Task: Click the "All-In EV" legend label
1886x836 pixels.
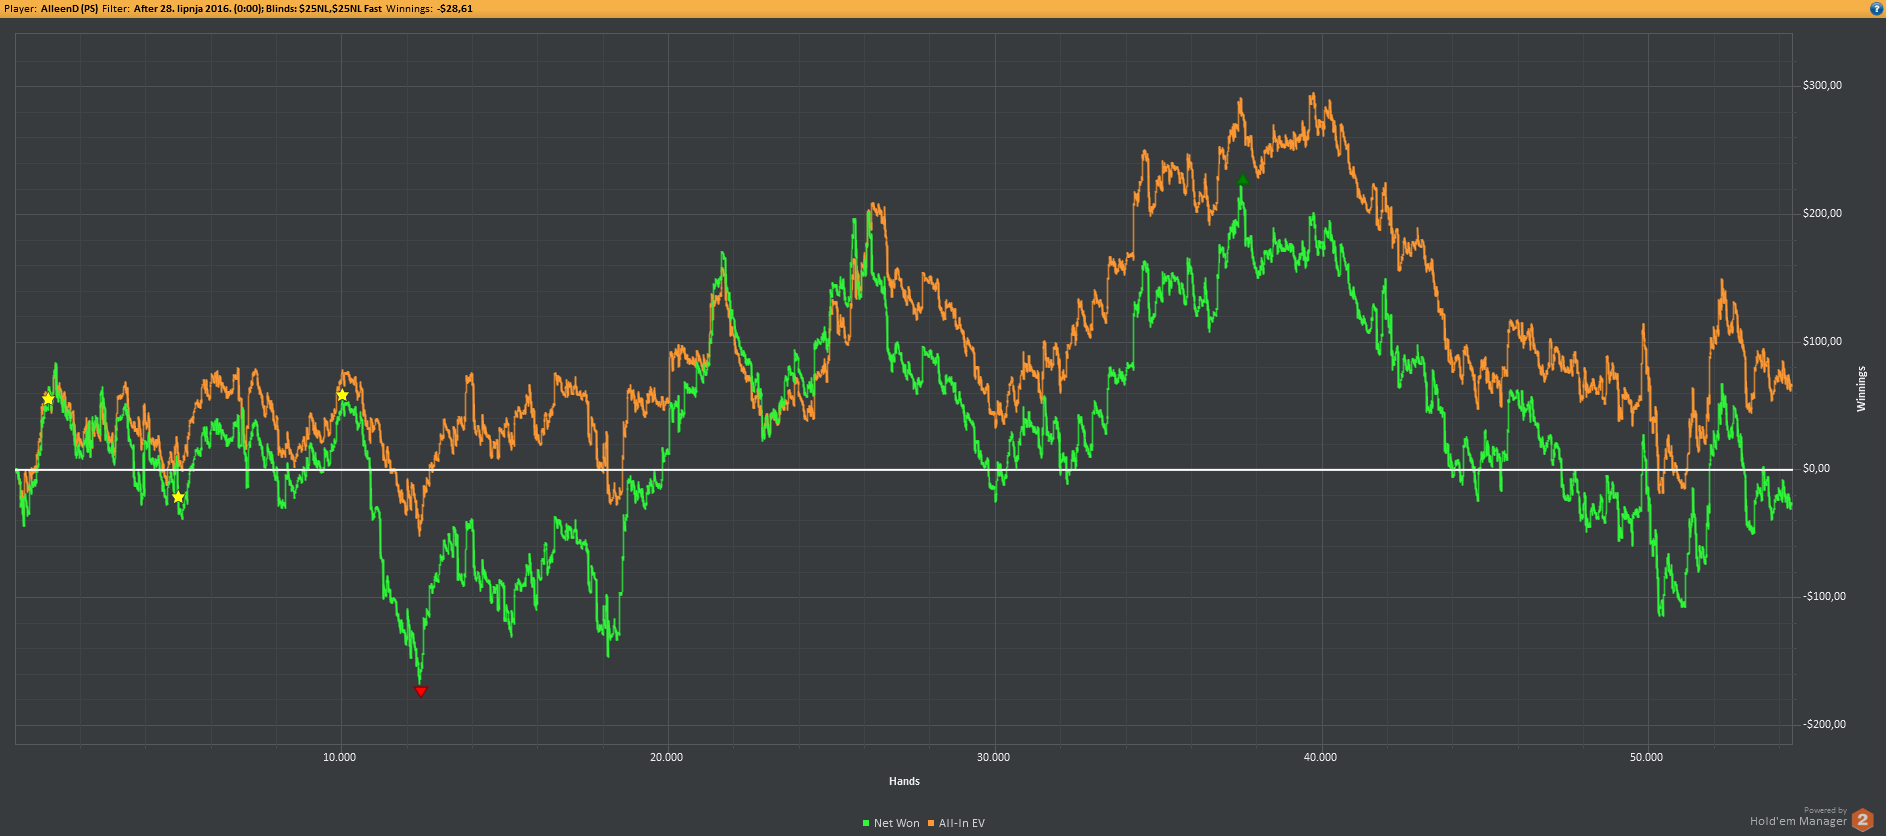Action: (962, 823)
